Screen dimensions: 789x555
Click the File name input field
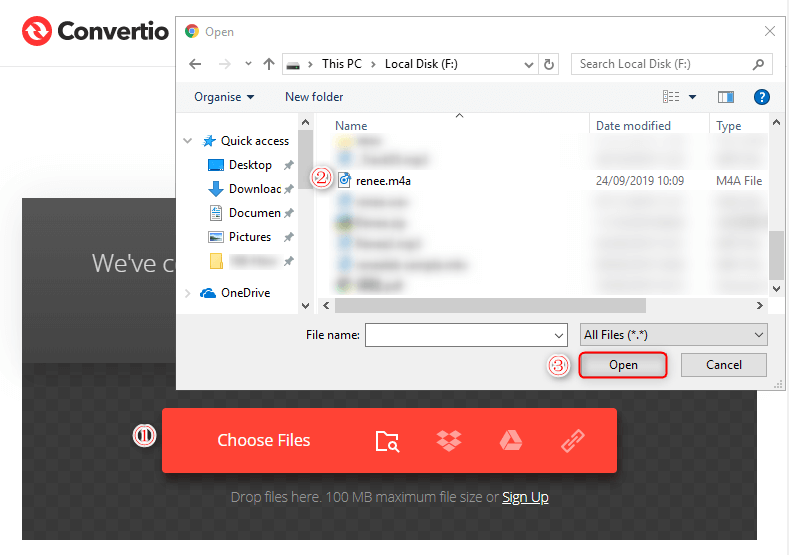[466, 335]
